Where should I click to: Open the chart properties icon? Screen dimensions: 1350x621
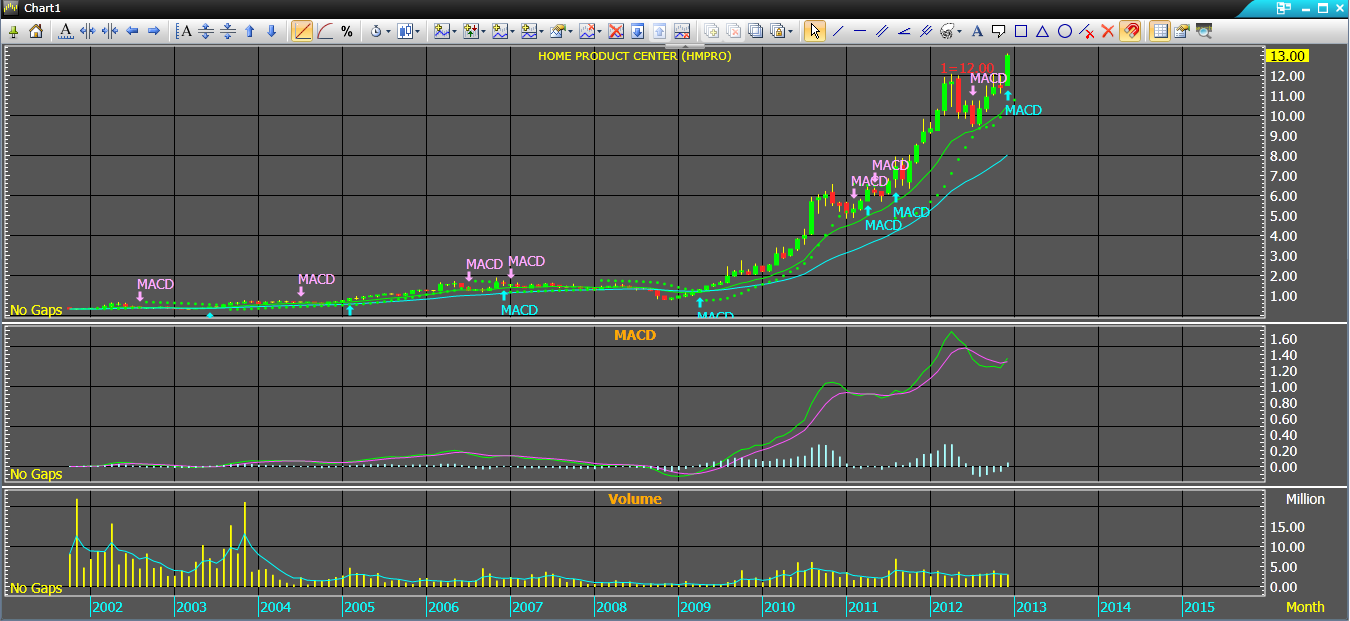pyautogui.click(x=1182, y=31)
